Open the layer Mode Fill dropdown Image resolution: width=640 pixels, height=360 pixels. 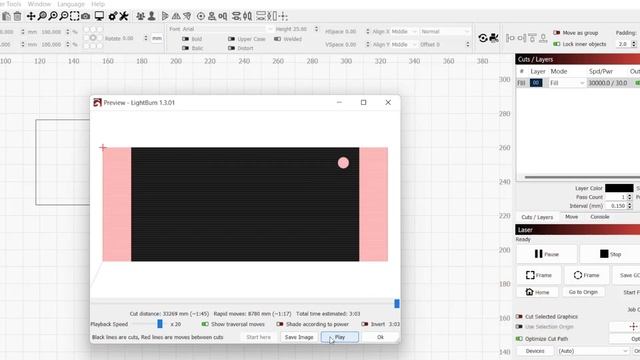point(567,83)
